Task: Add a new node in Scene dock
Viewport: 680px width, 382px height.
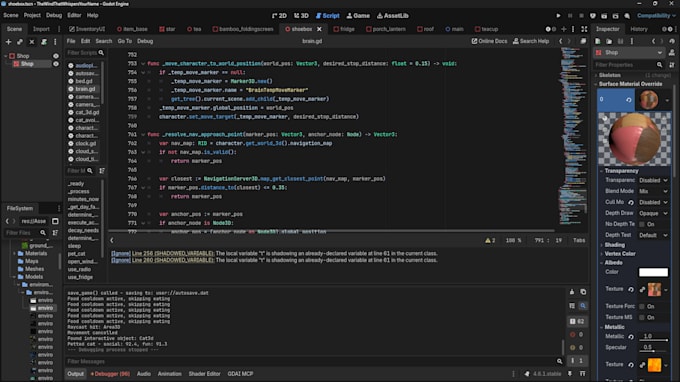Action: 8,42
